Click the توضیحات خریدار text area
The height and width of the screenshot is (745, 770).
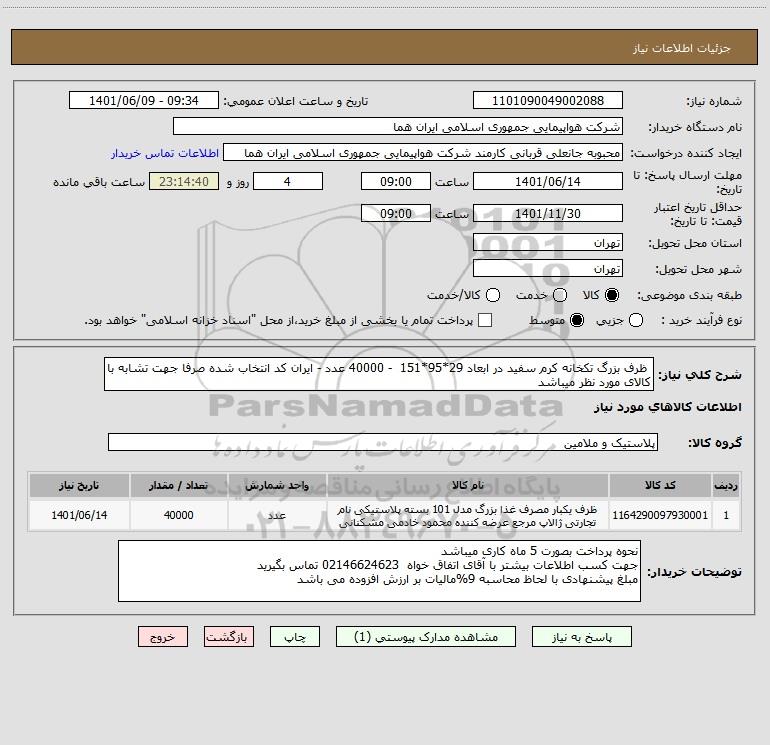[379, 571]
